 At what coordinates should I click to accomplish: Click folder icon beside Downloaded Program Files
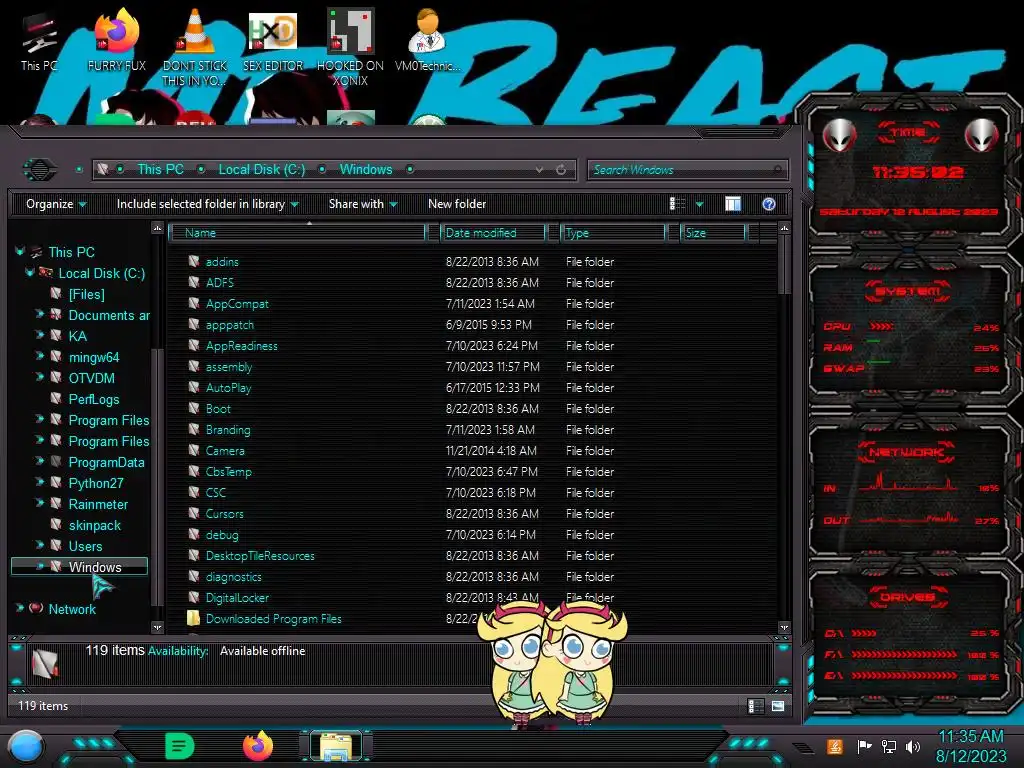(193, 618)
